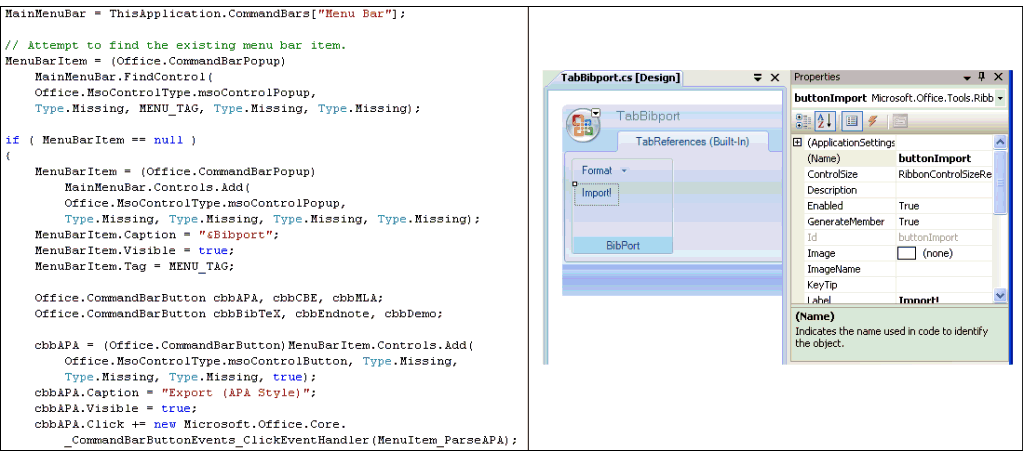Click the Property Pages icon
Screen dimensions: 1023x461
[899, 121]
